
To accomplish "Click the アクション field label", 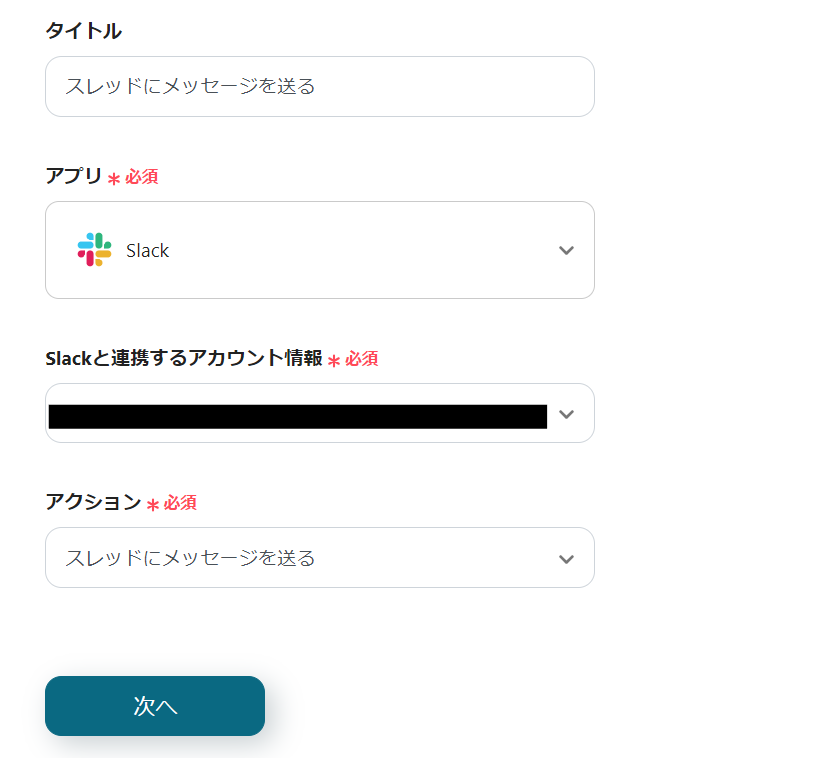I will point(93,502).
